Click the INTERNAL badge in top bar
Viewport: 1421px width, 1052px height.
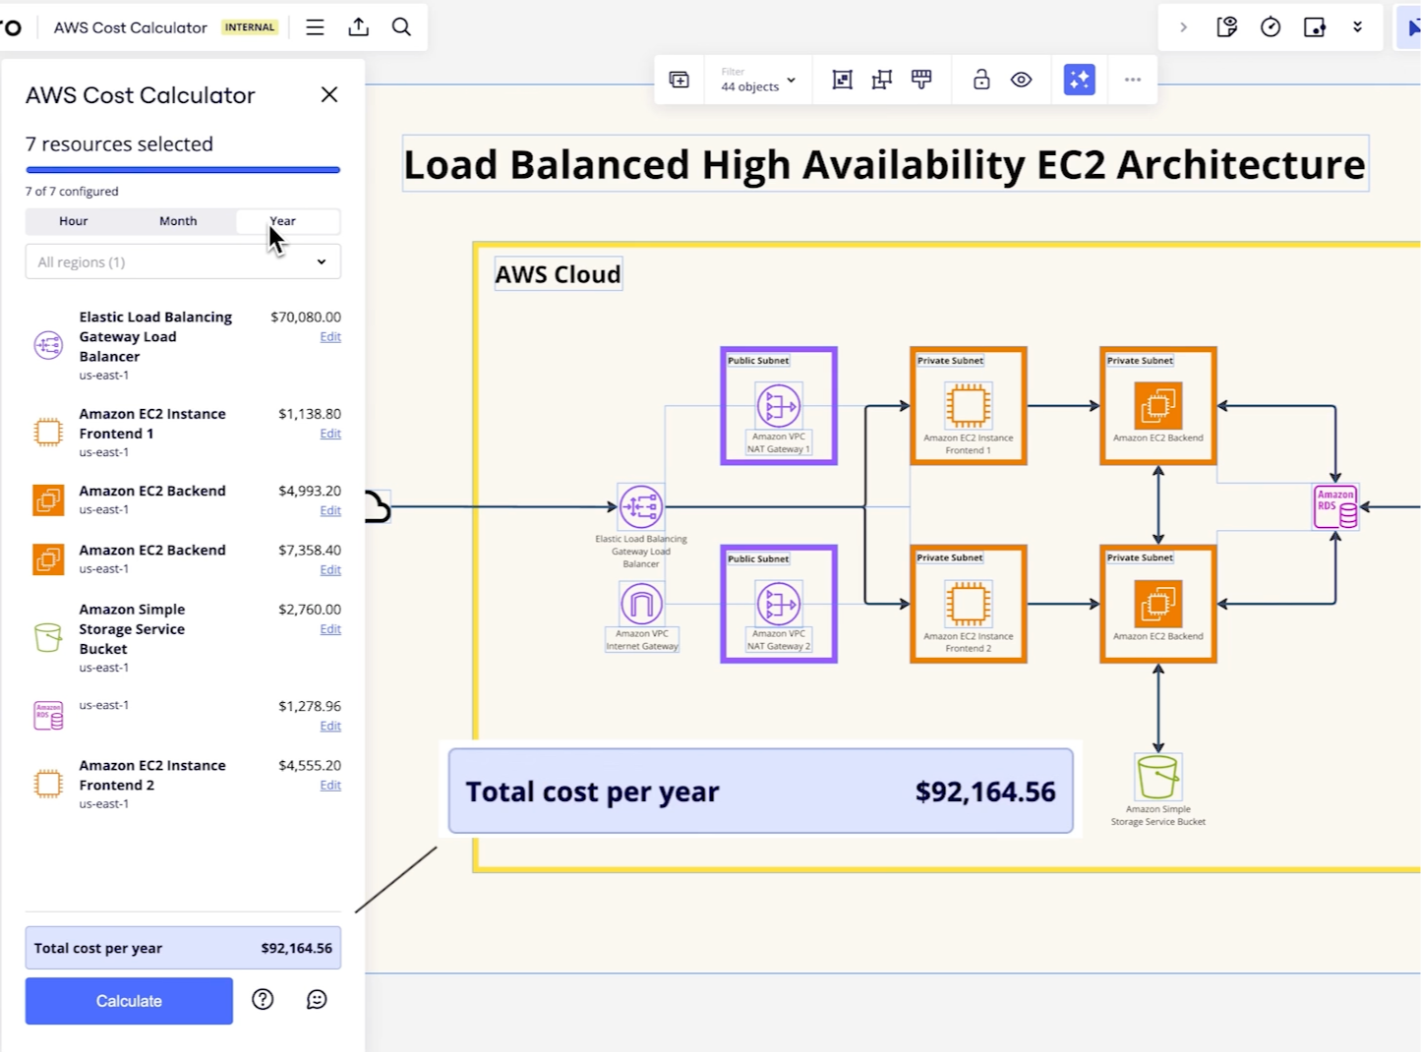tap(249, 27)
